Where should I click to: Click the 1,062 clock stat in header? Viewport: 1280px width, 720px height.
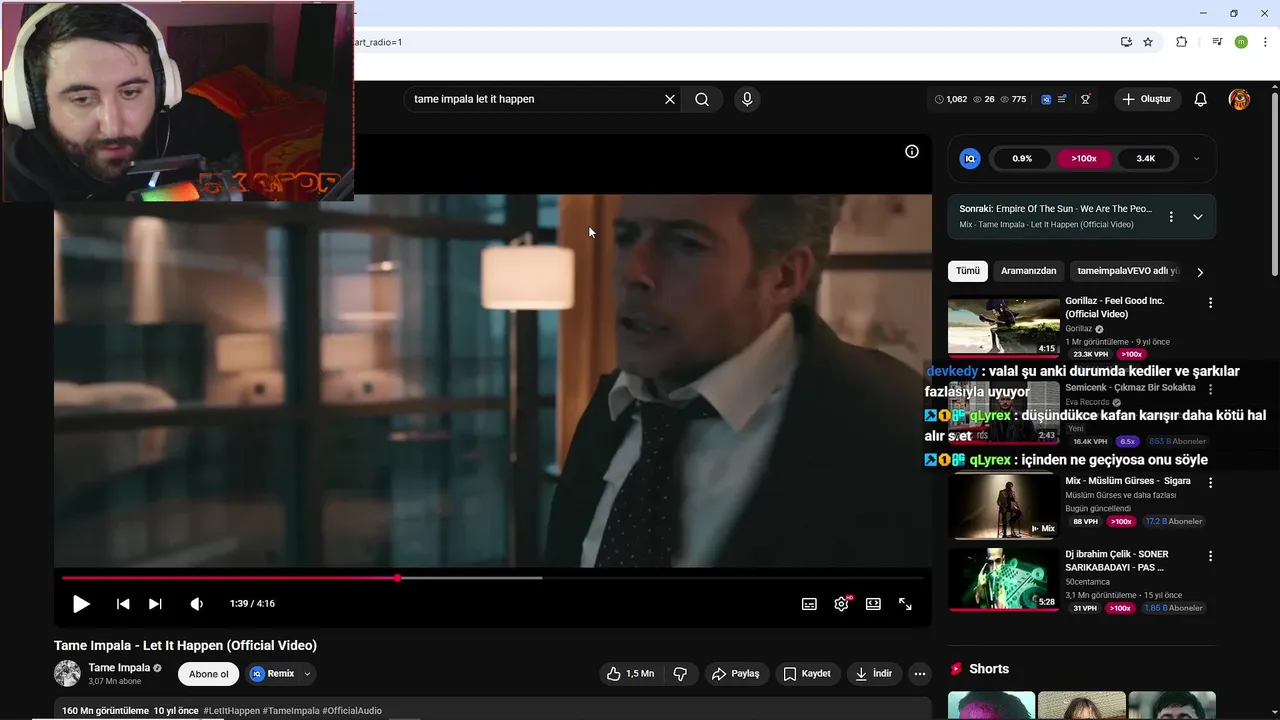pyautogui.click(x=951, y=99)
